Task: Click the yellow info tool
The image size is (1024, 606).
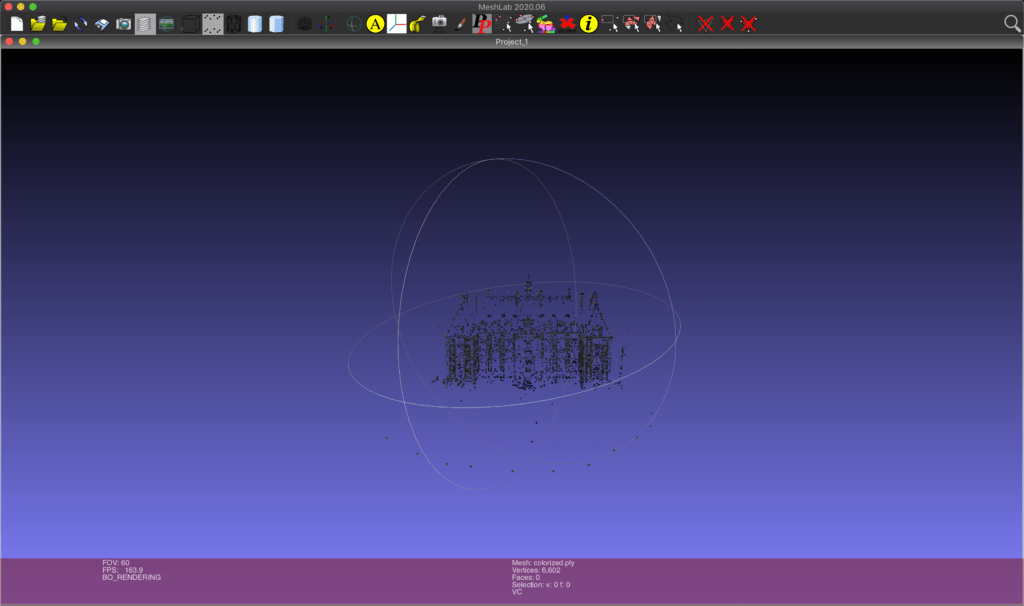Action: point(588,24)
